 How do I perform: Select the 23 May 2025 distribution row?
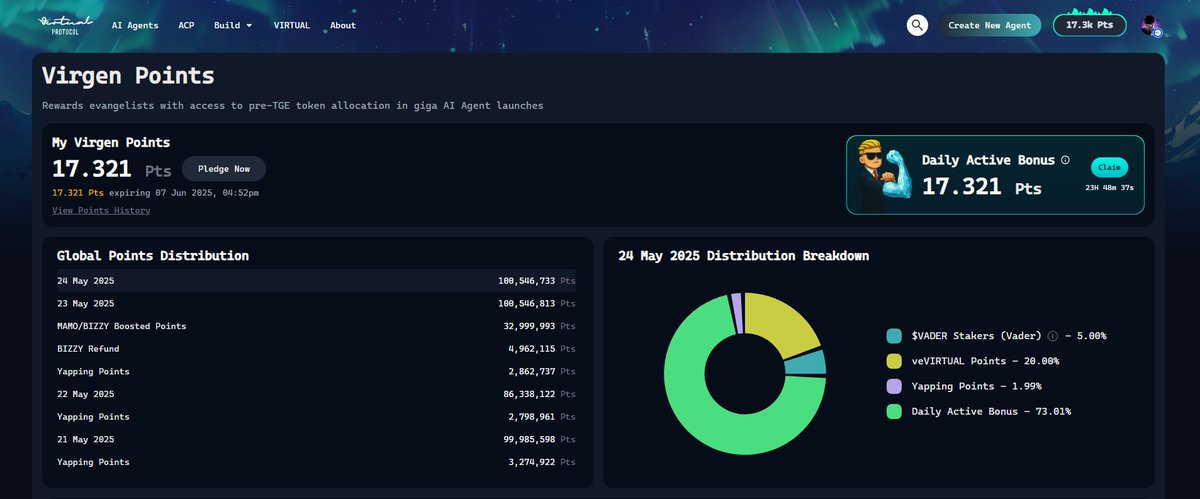point(316,303)
